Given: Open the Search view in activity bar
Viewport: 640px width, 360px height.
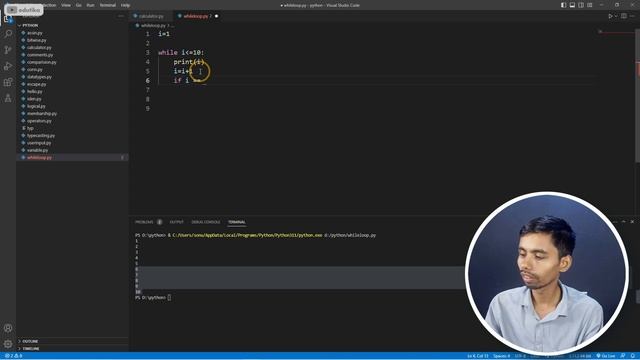Looking at the screenshot, I should [x=8, y=34].
